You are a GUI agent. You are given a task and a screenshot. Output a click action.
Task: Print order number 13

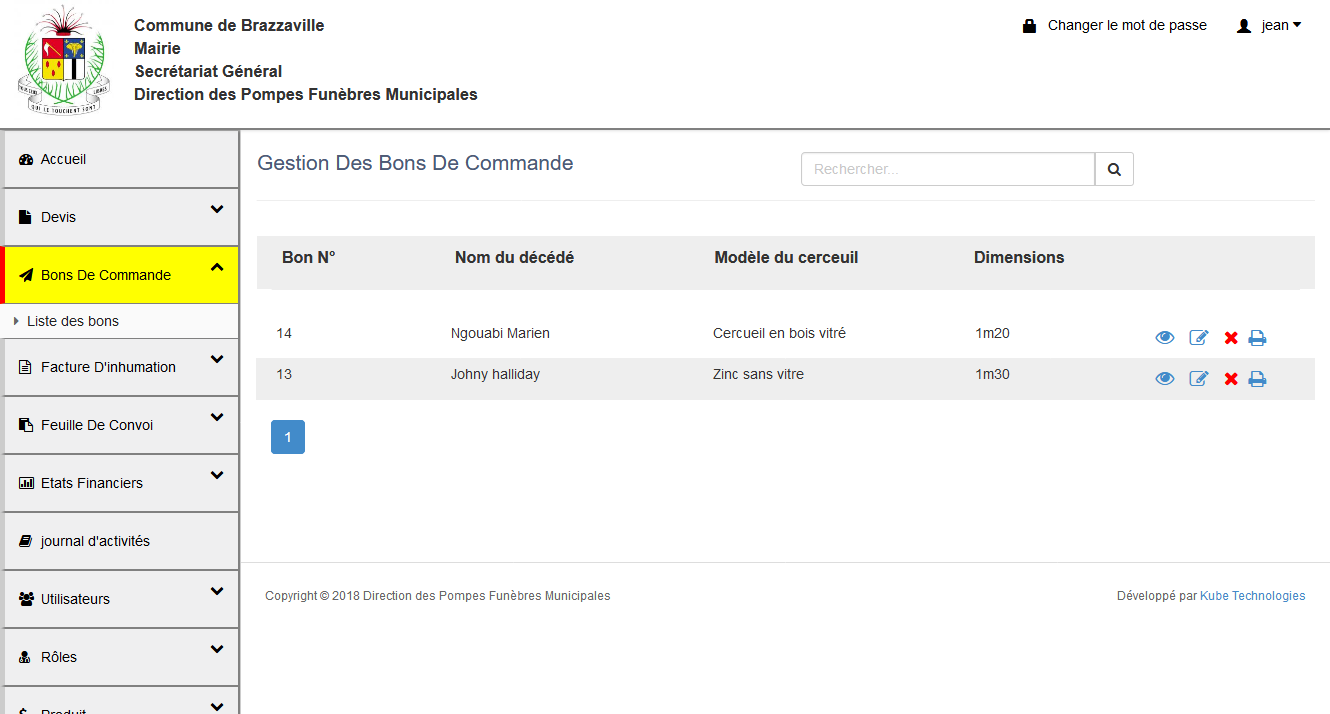(1257, 379)
